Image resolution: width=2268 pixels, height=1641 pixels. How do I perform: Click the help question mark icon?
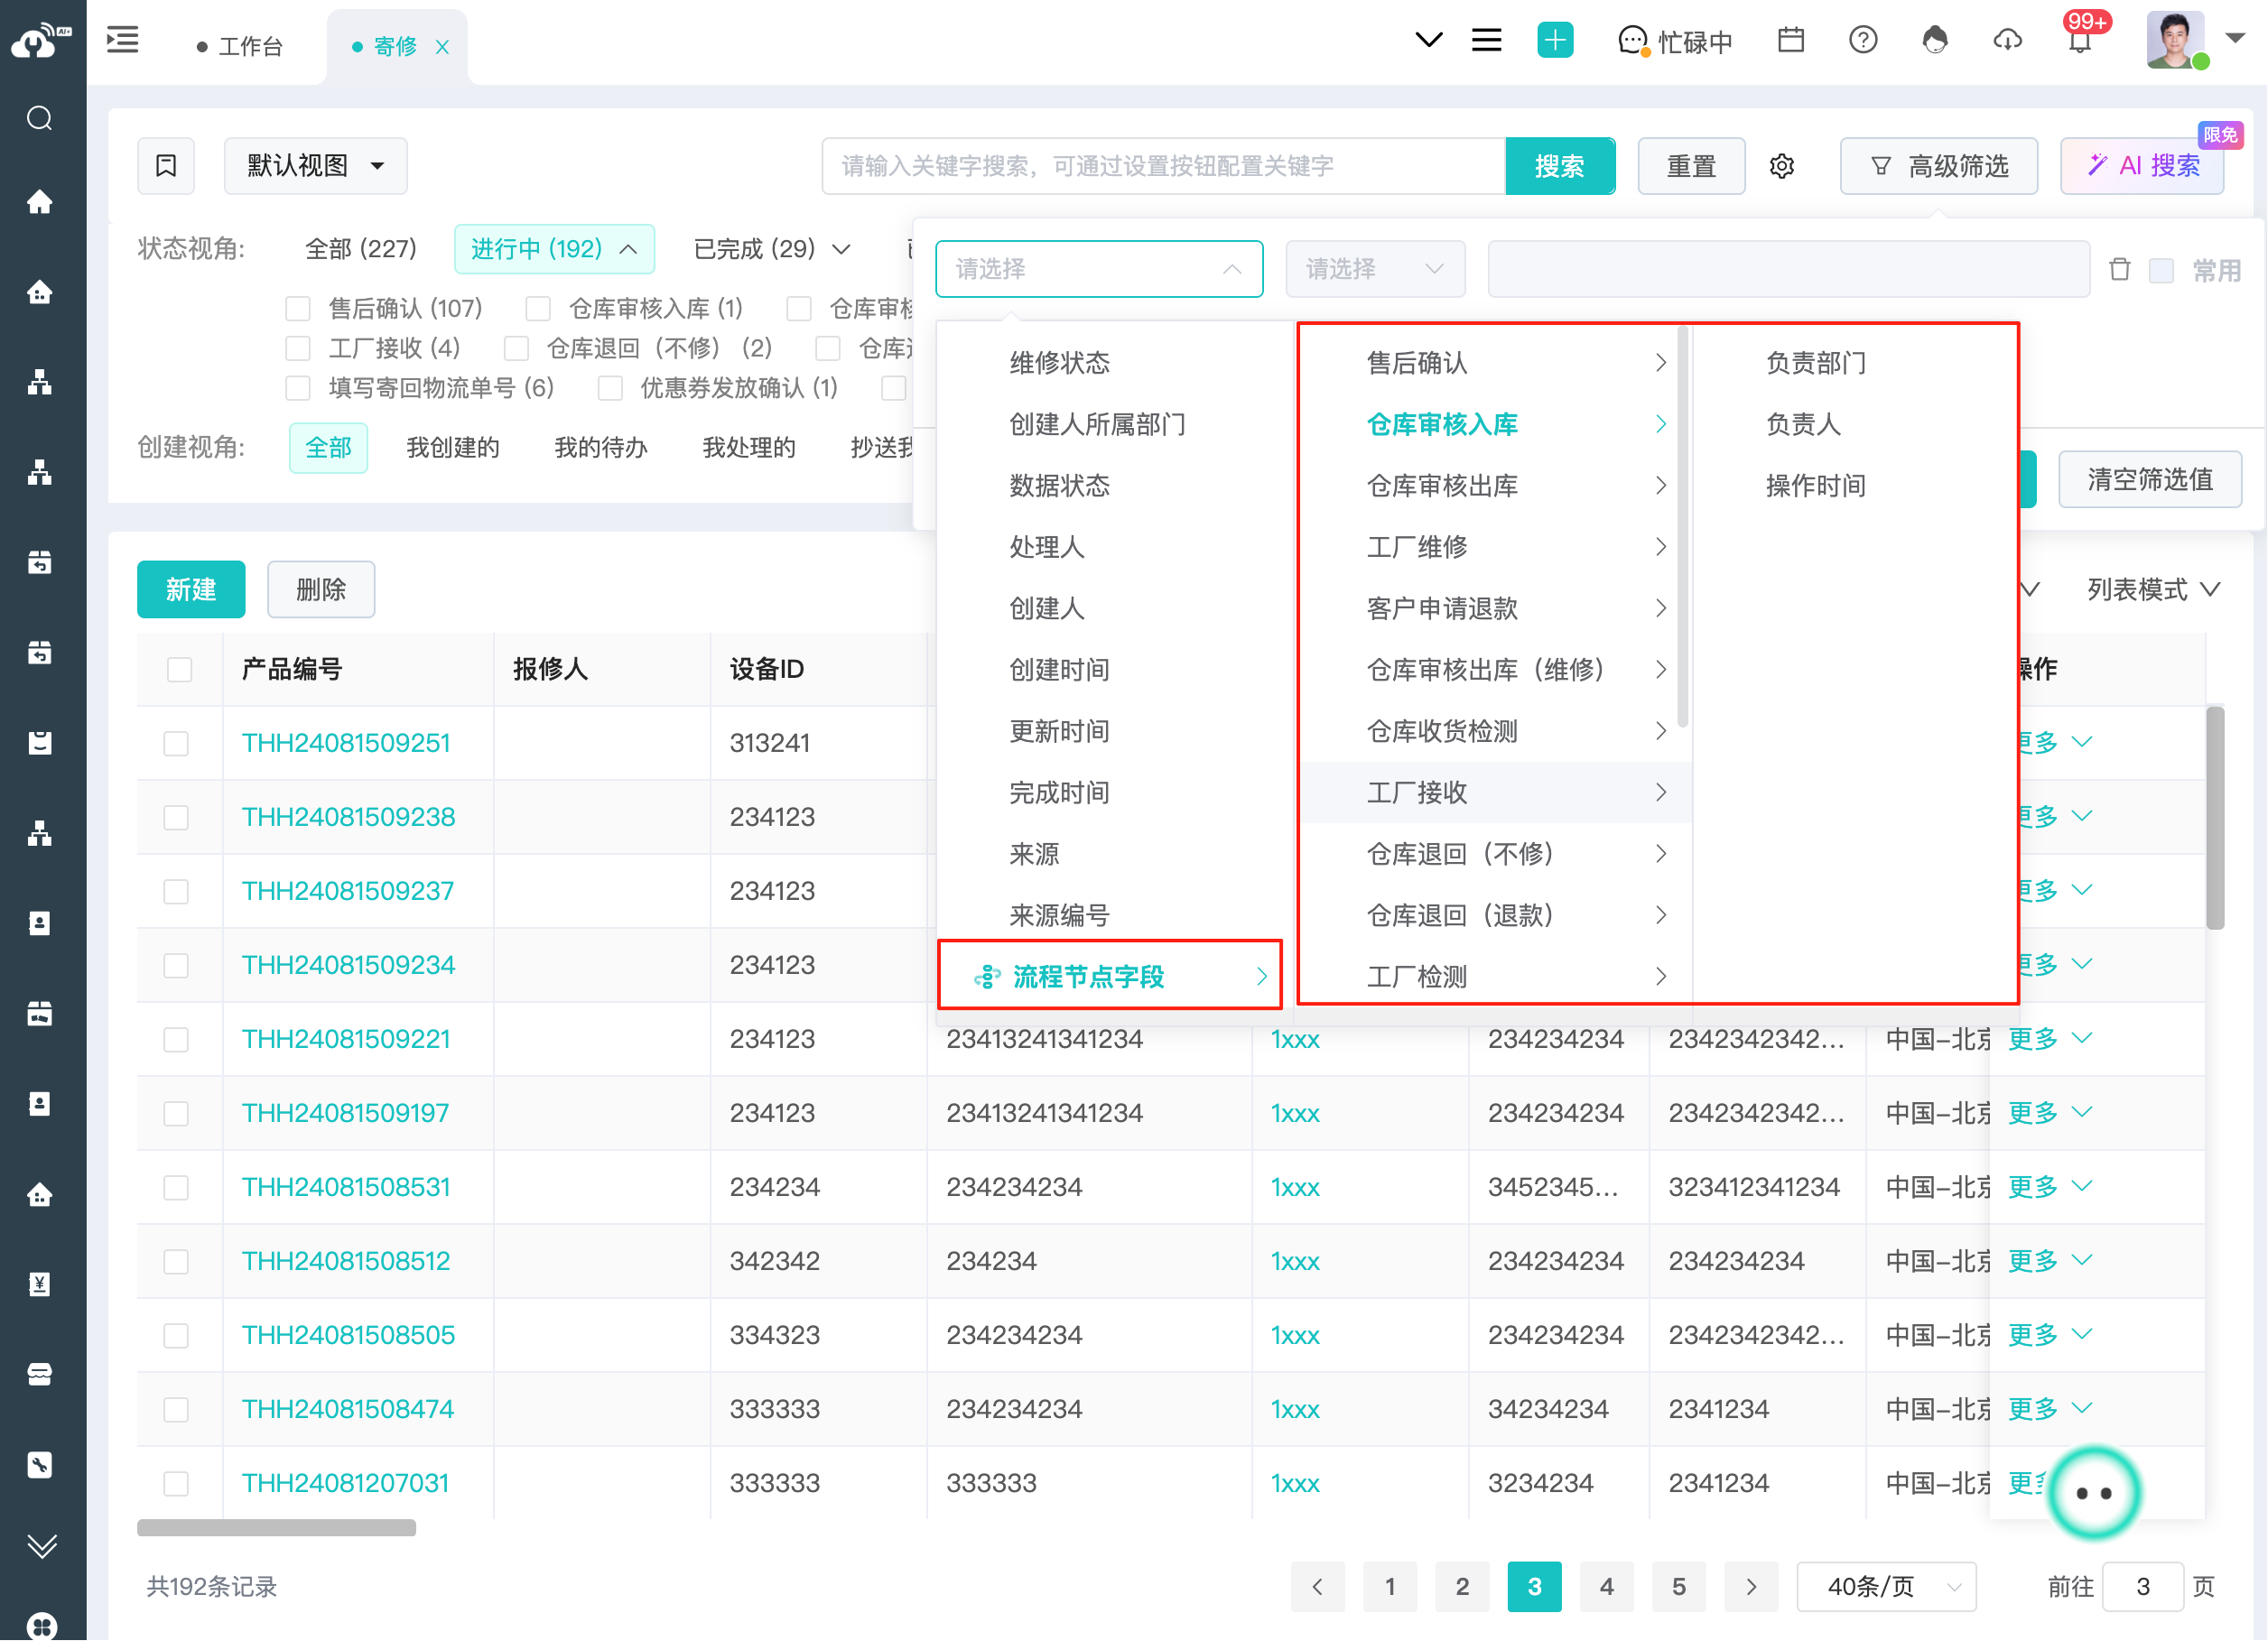[1862, 40]
